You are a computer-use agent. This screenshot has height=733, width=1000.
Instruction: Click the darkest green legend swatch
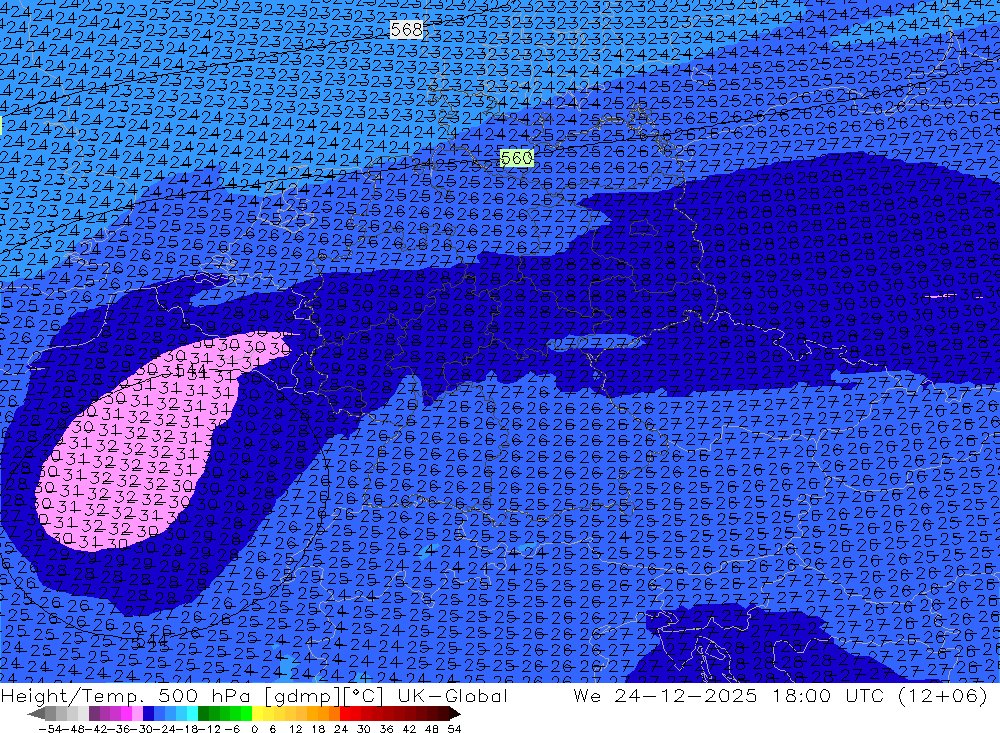click(x=203, y=714)
